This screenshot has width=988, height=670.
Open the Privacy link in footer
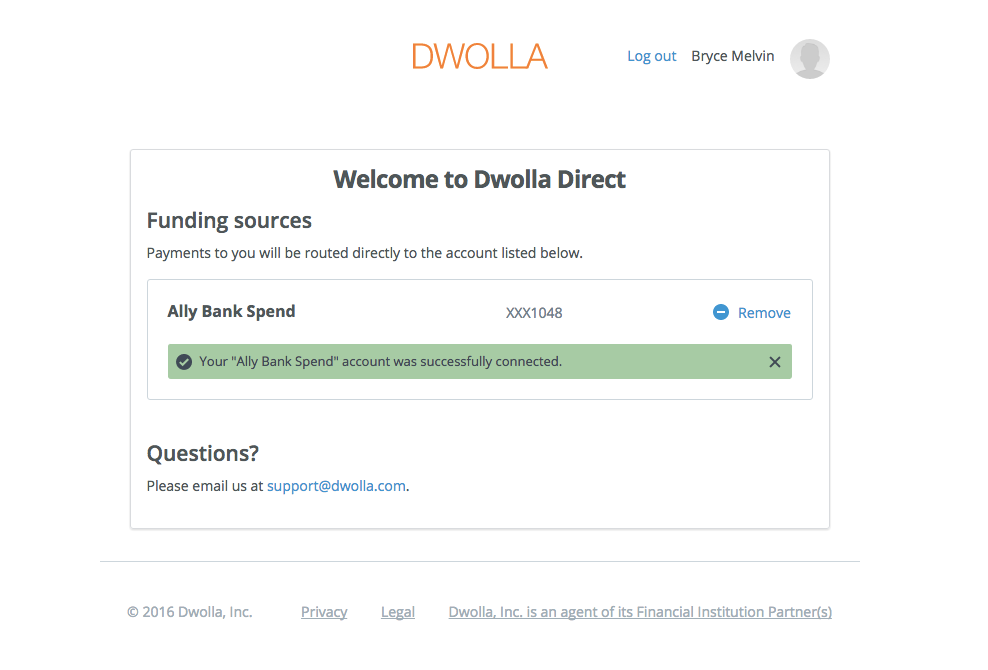click(x=324, y=612)
